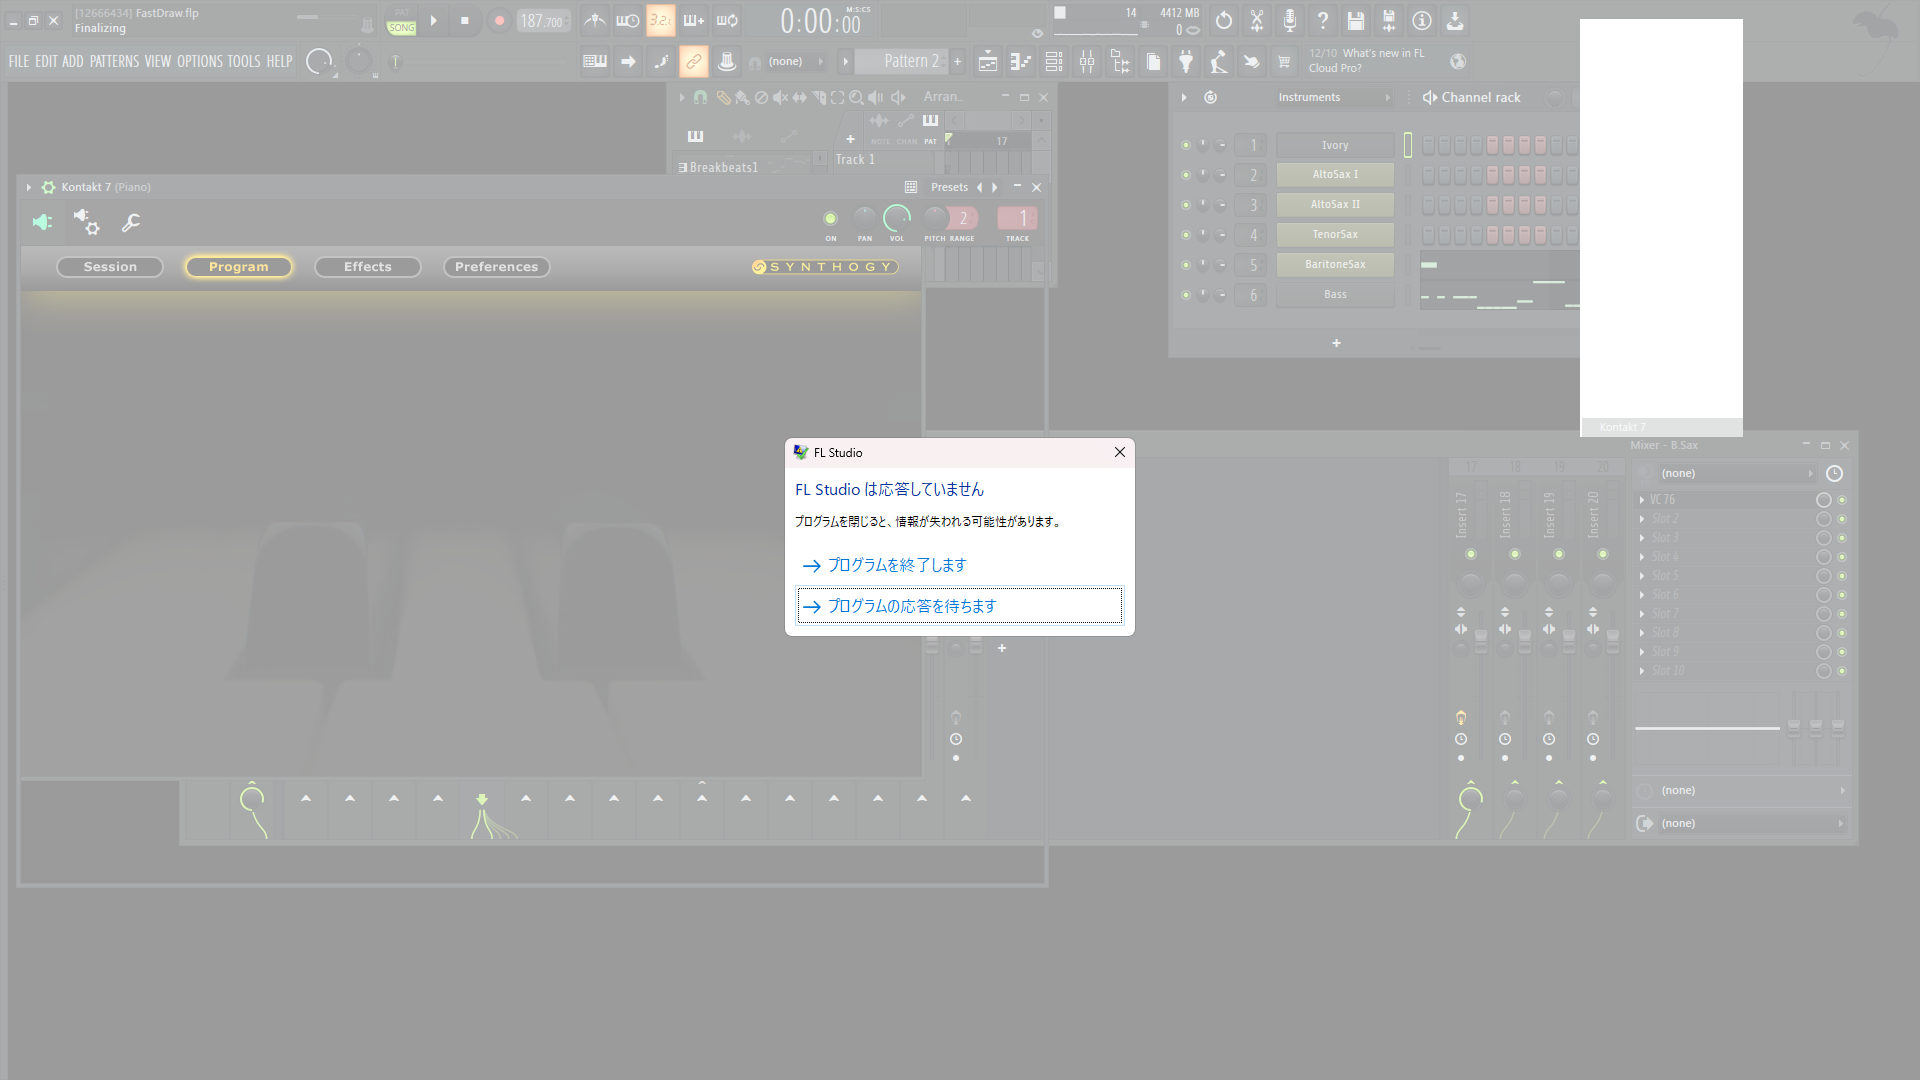The height and width of the screenshot is (1080, 1920).
Task: Mute the Ivory channel in rack
Action: point(1186,145)
